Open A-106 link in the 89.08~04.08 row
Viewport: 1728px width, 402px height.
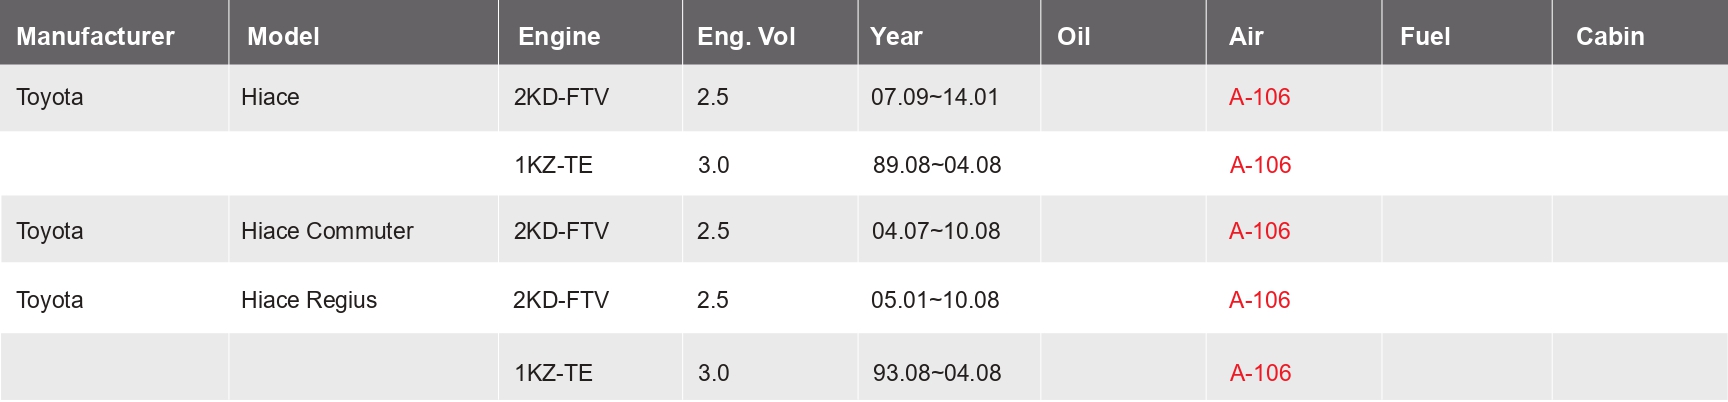pyautogui.click(x=1260, y=165)
